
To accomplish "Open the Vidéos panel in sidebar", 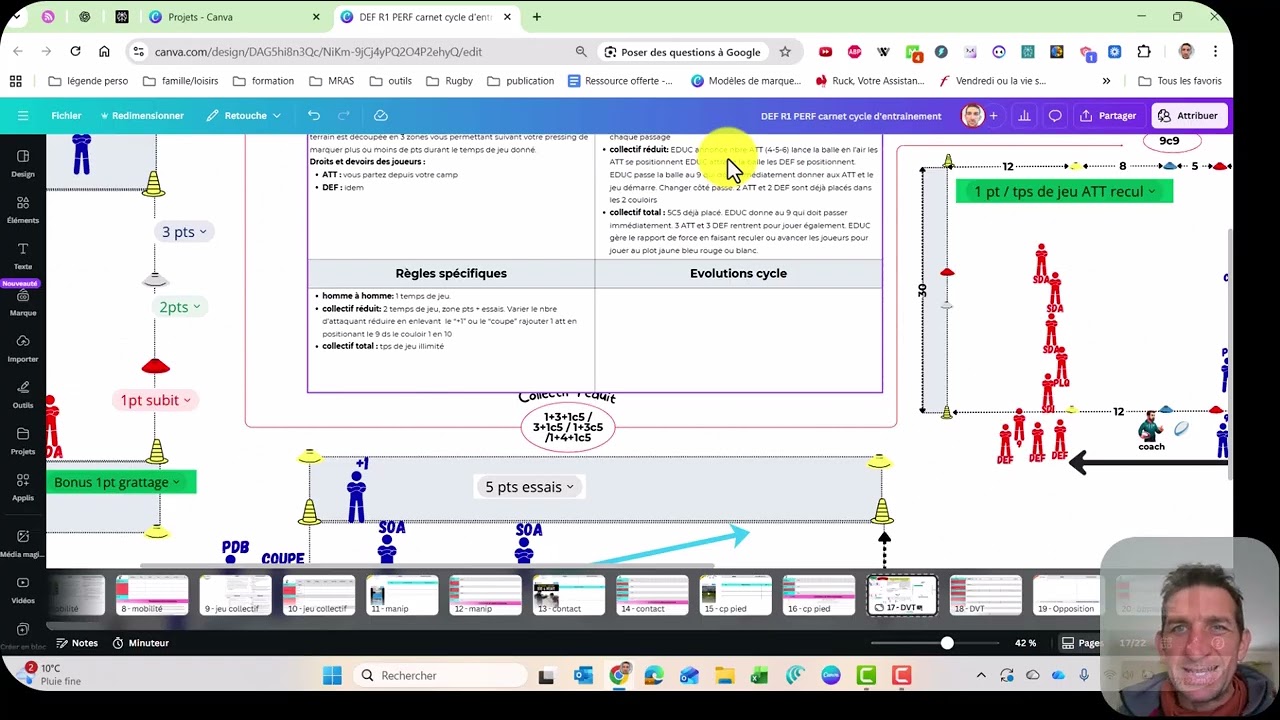I will click(x=23, y=589).
